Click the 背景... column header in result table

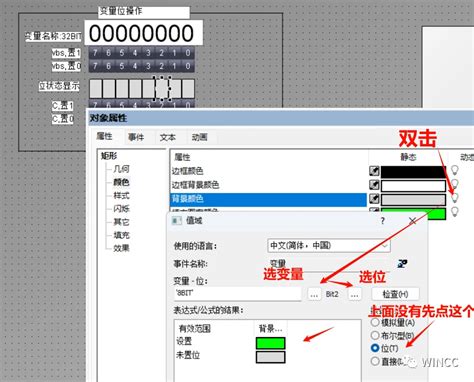point(271,329)
